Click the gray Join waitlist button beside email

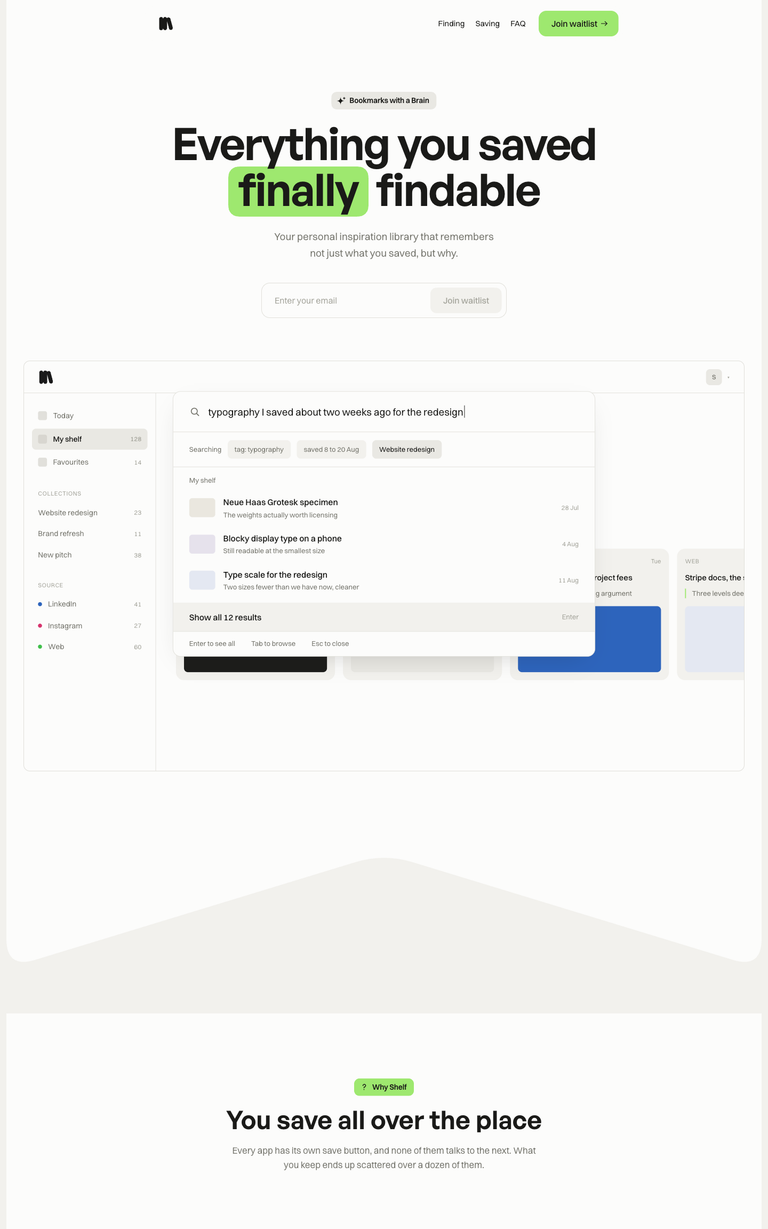[466, 300]
